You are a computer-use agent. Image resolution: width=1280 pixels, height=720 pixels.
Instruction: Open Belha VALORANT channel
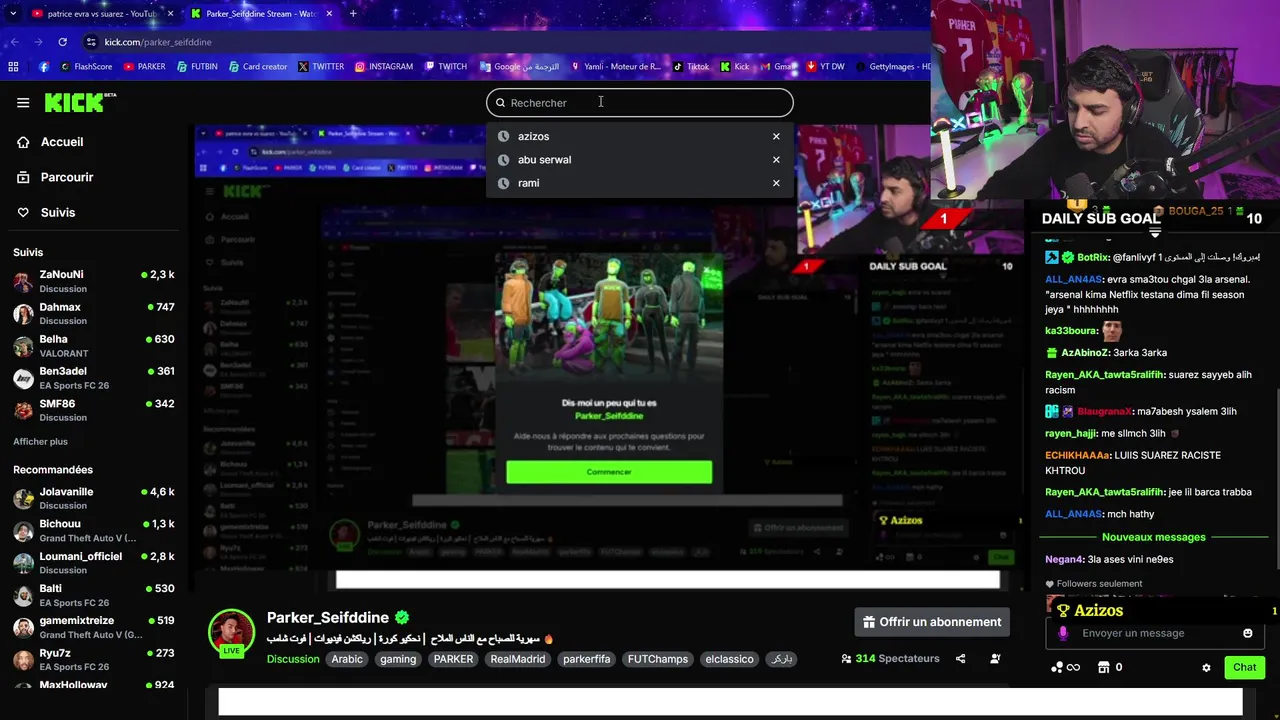coord(95,346)
